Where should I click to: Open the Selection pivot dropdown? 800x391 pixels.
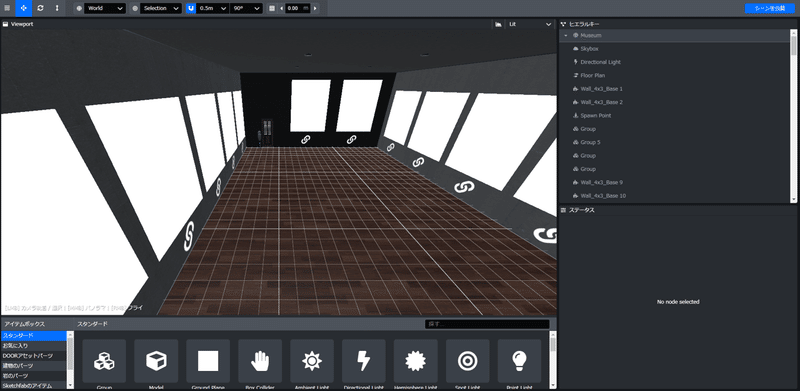coord(161,9)
